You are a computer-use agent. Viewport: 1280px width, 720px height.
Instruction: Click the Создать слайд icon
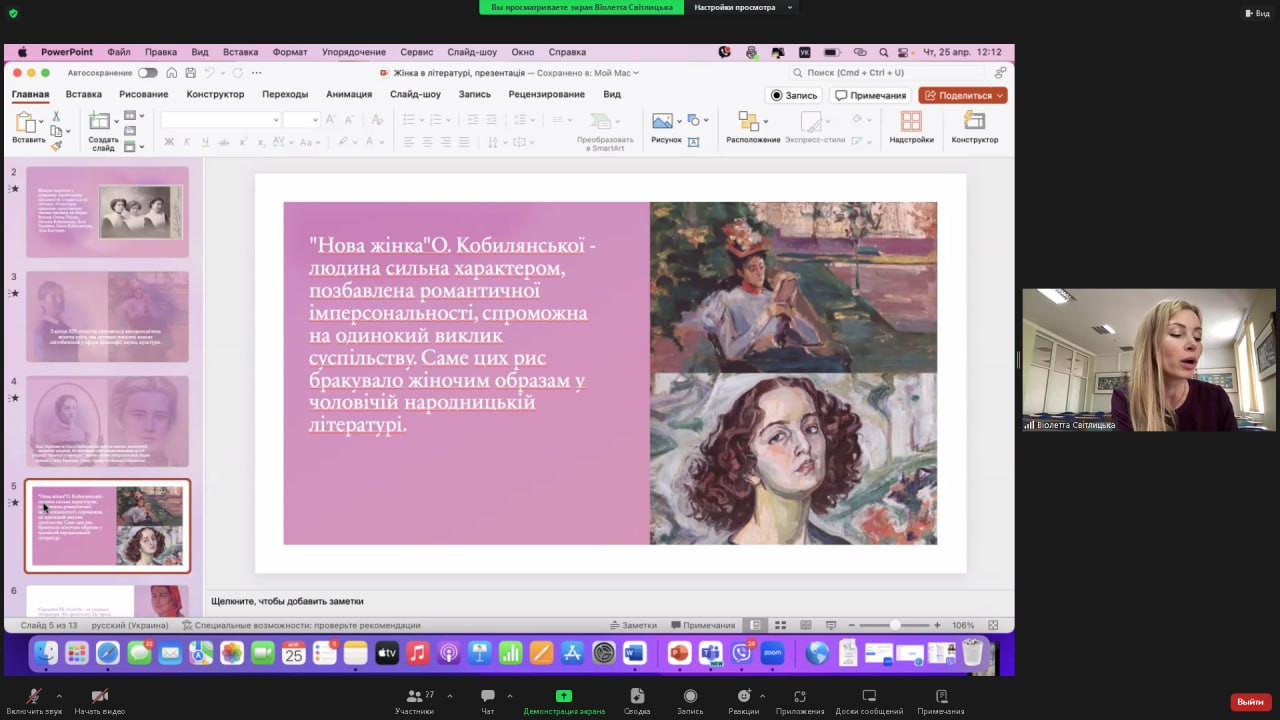pyautogui.click(x=100, y=122)
